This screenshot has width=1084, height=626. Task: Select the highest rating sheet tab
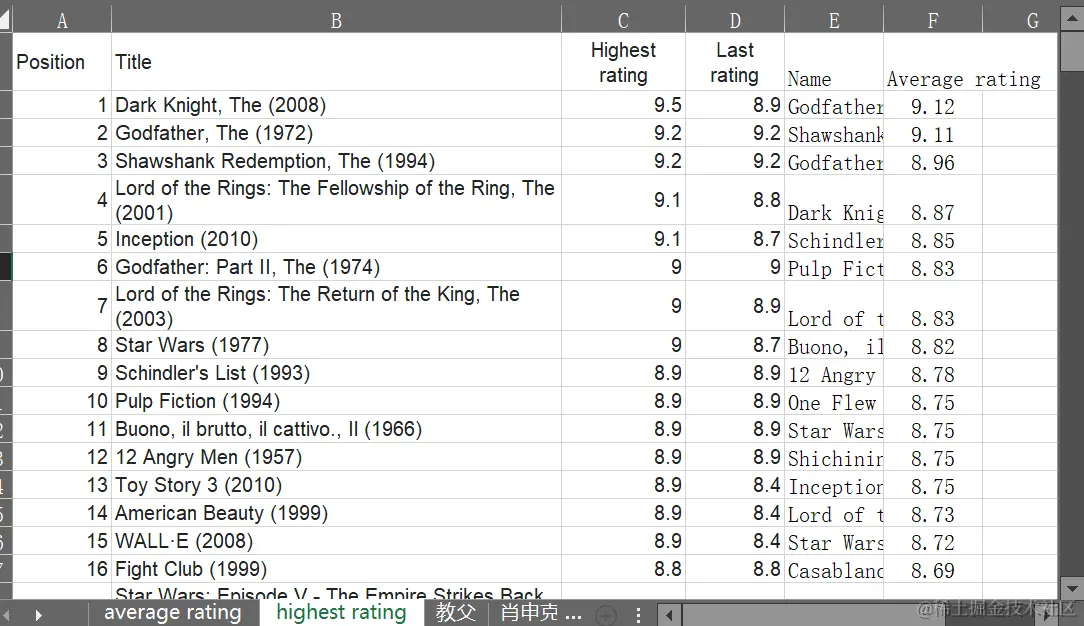tap(341, 612)
